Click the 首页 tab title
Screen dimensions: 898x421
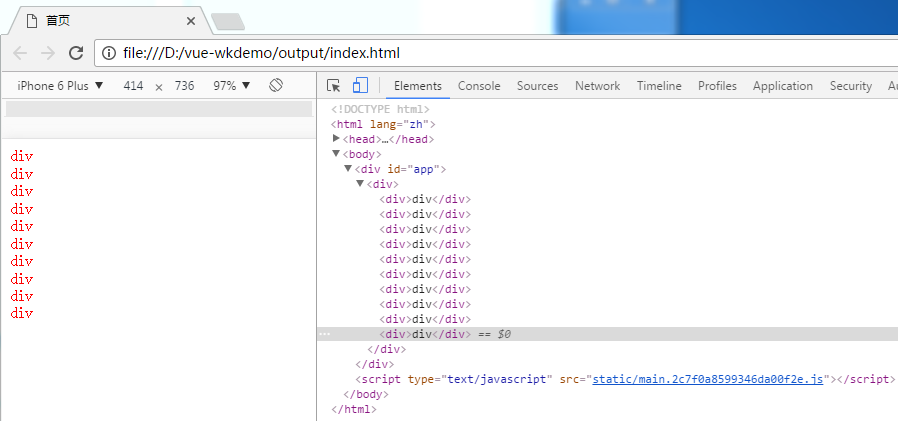(x=58, y=21)
